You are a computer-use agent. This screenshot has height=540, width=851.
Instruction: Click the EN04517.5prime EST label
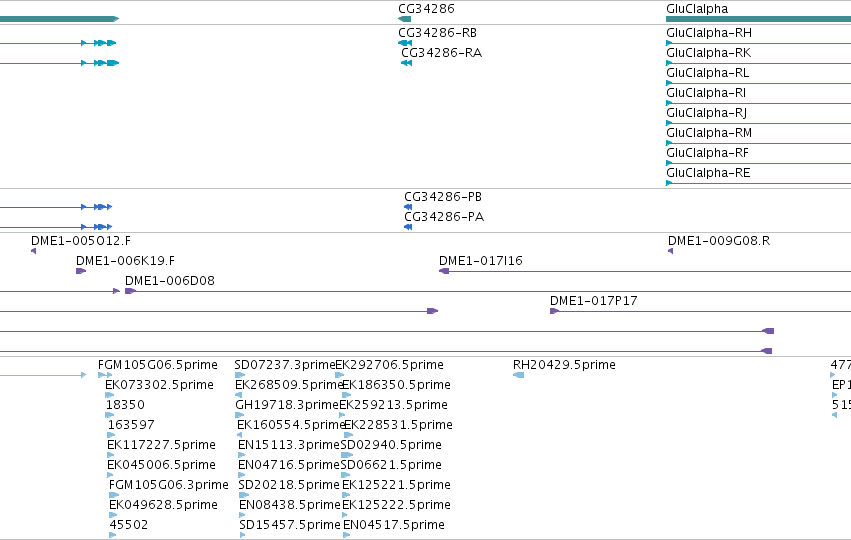394,525
